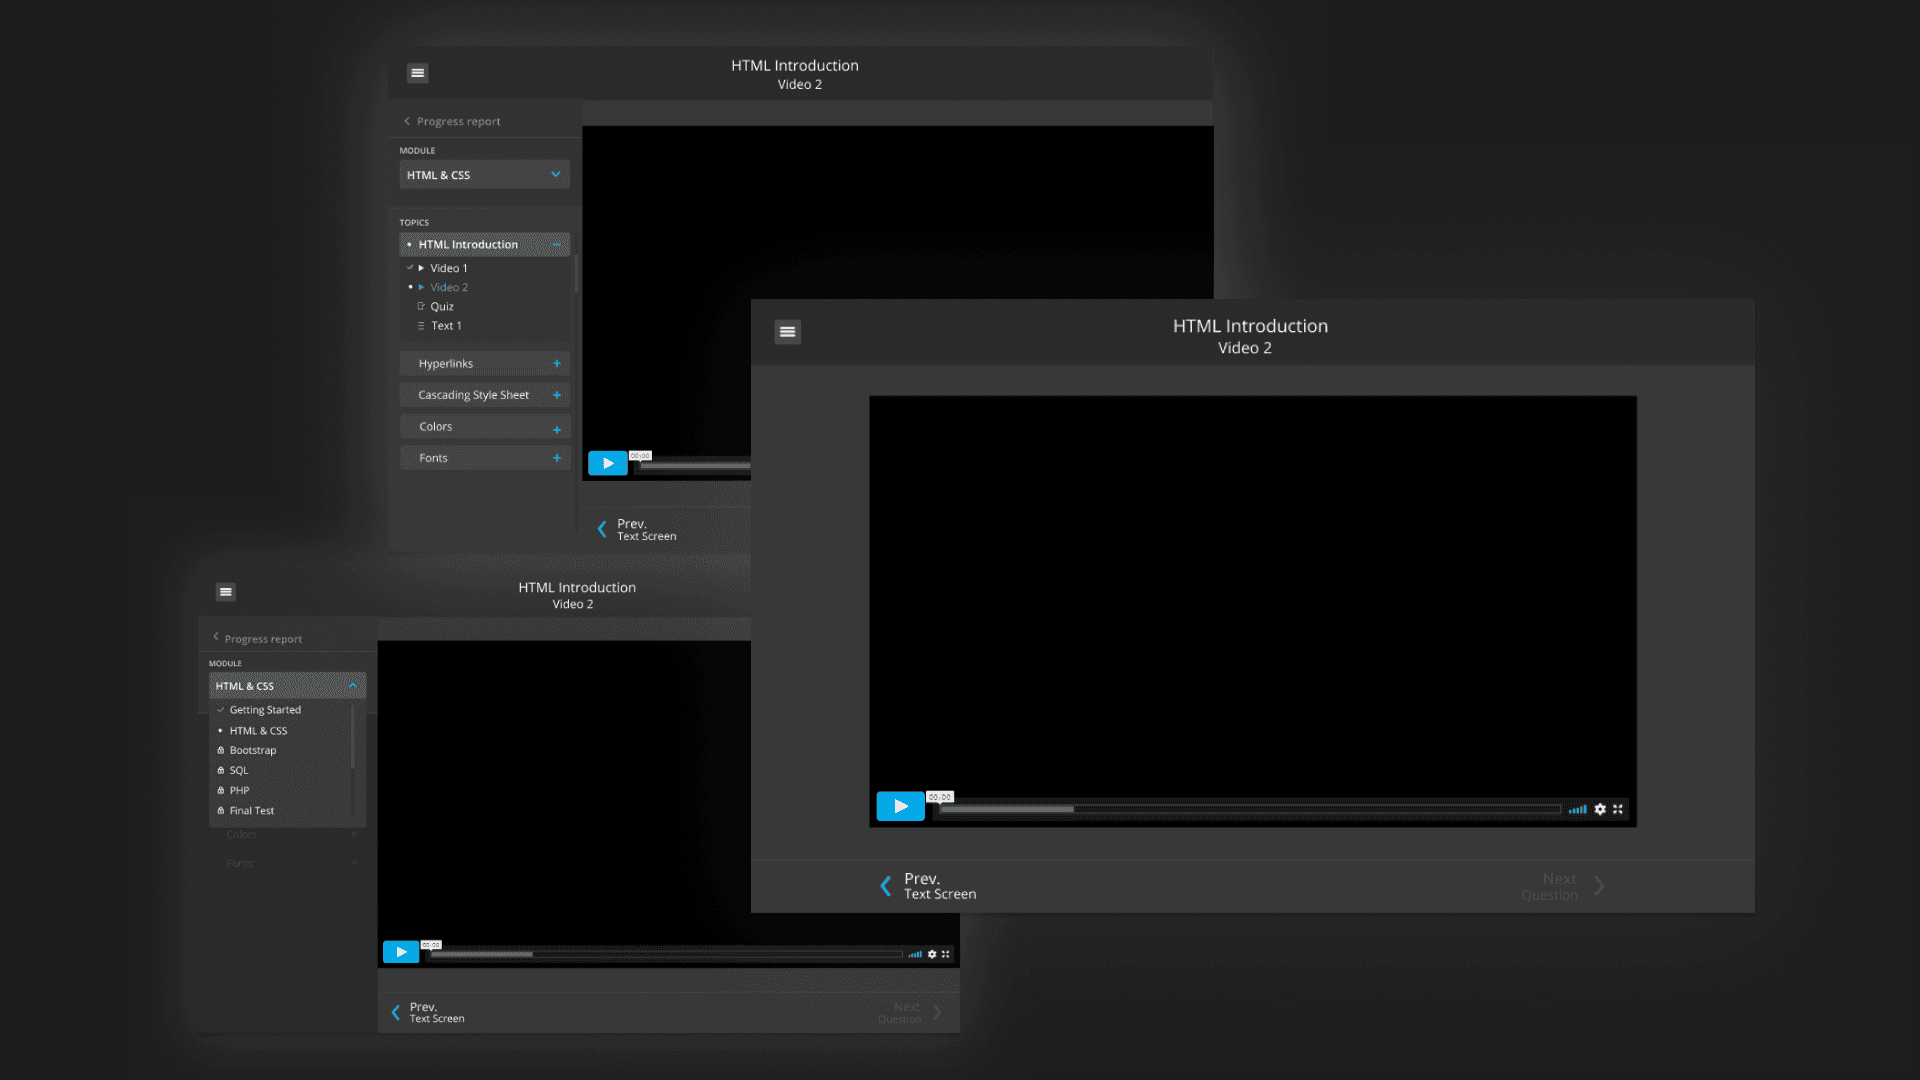
Task: Enter fullscreen from the largest video player
Action: click(1618, 809)
